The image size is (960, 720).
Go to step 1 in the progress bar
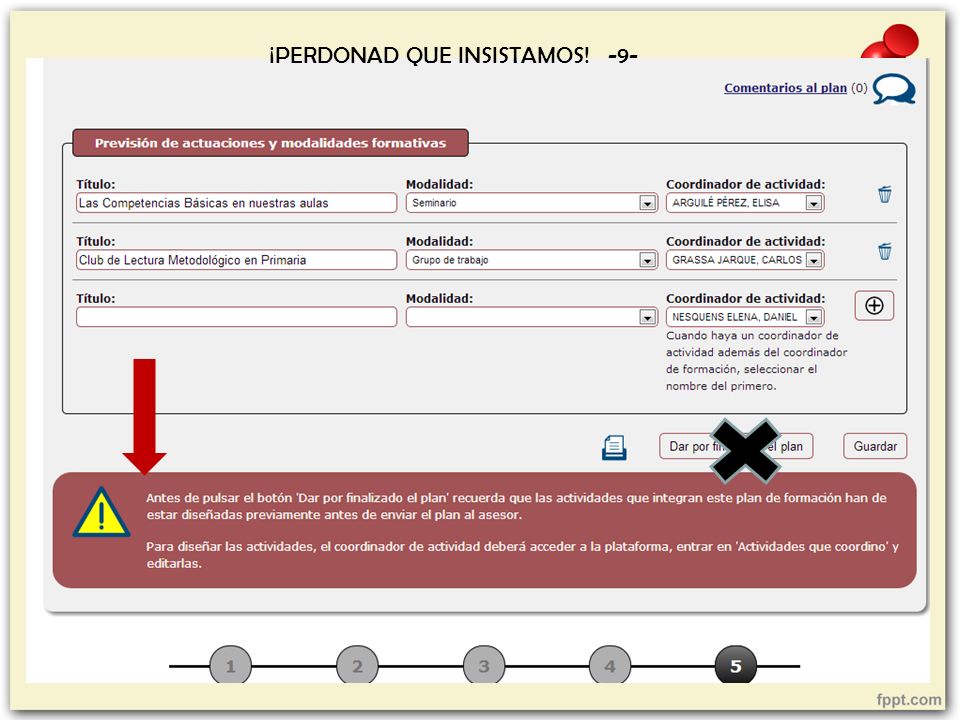point(230,666)
